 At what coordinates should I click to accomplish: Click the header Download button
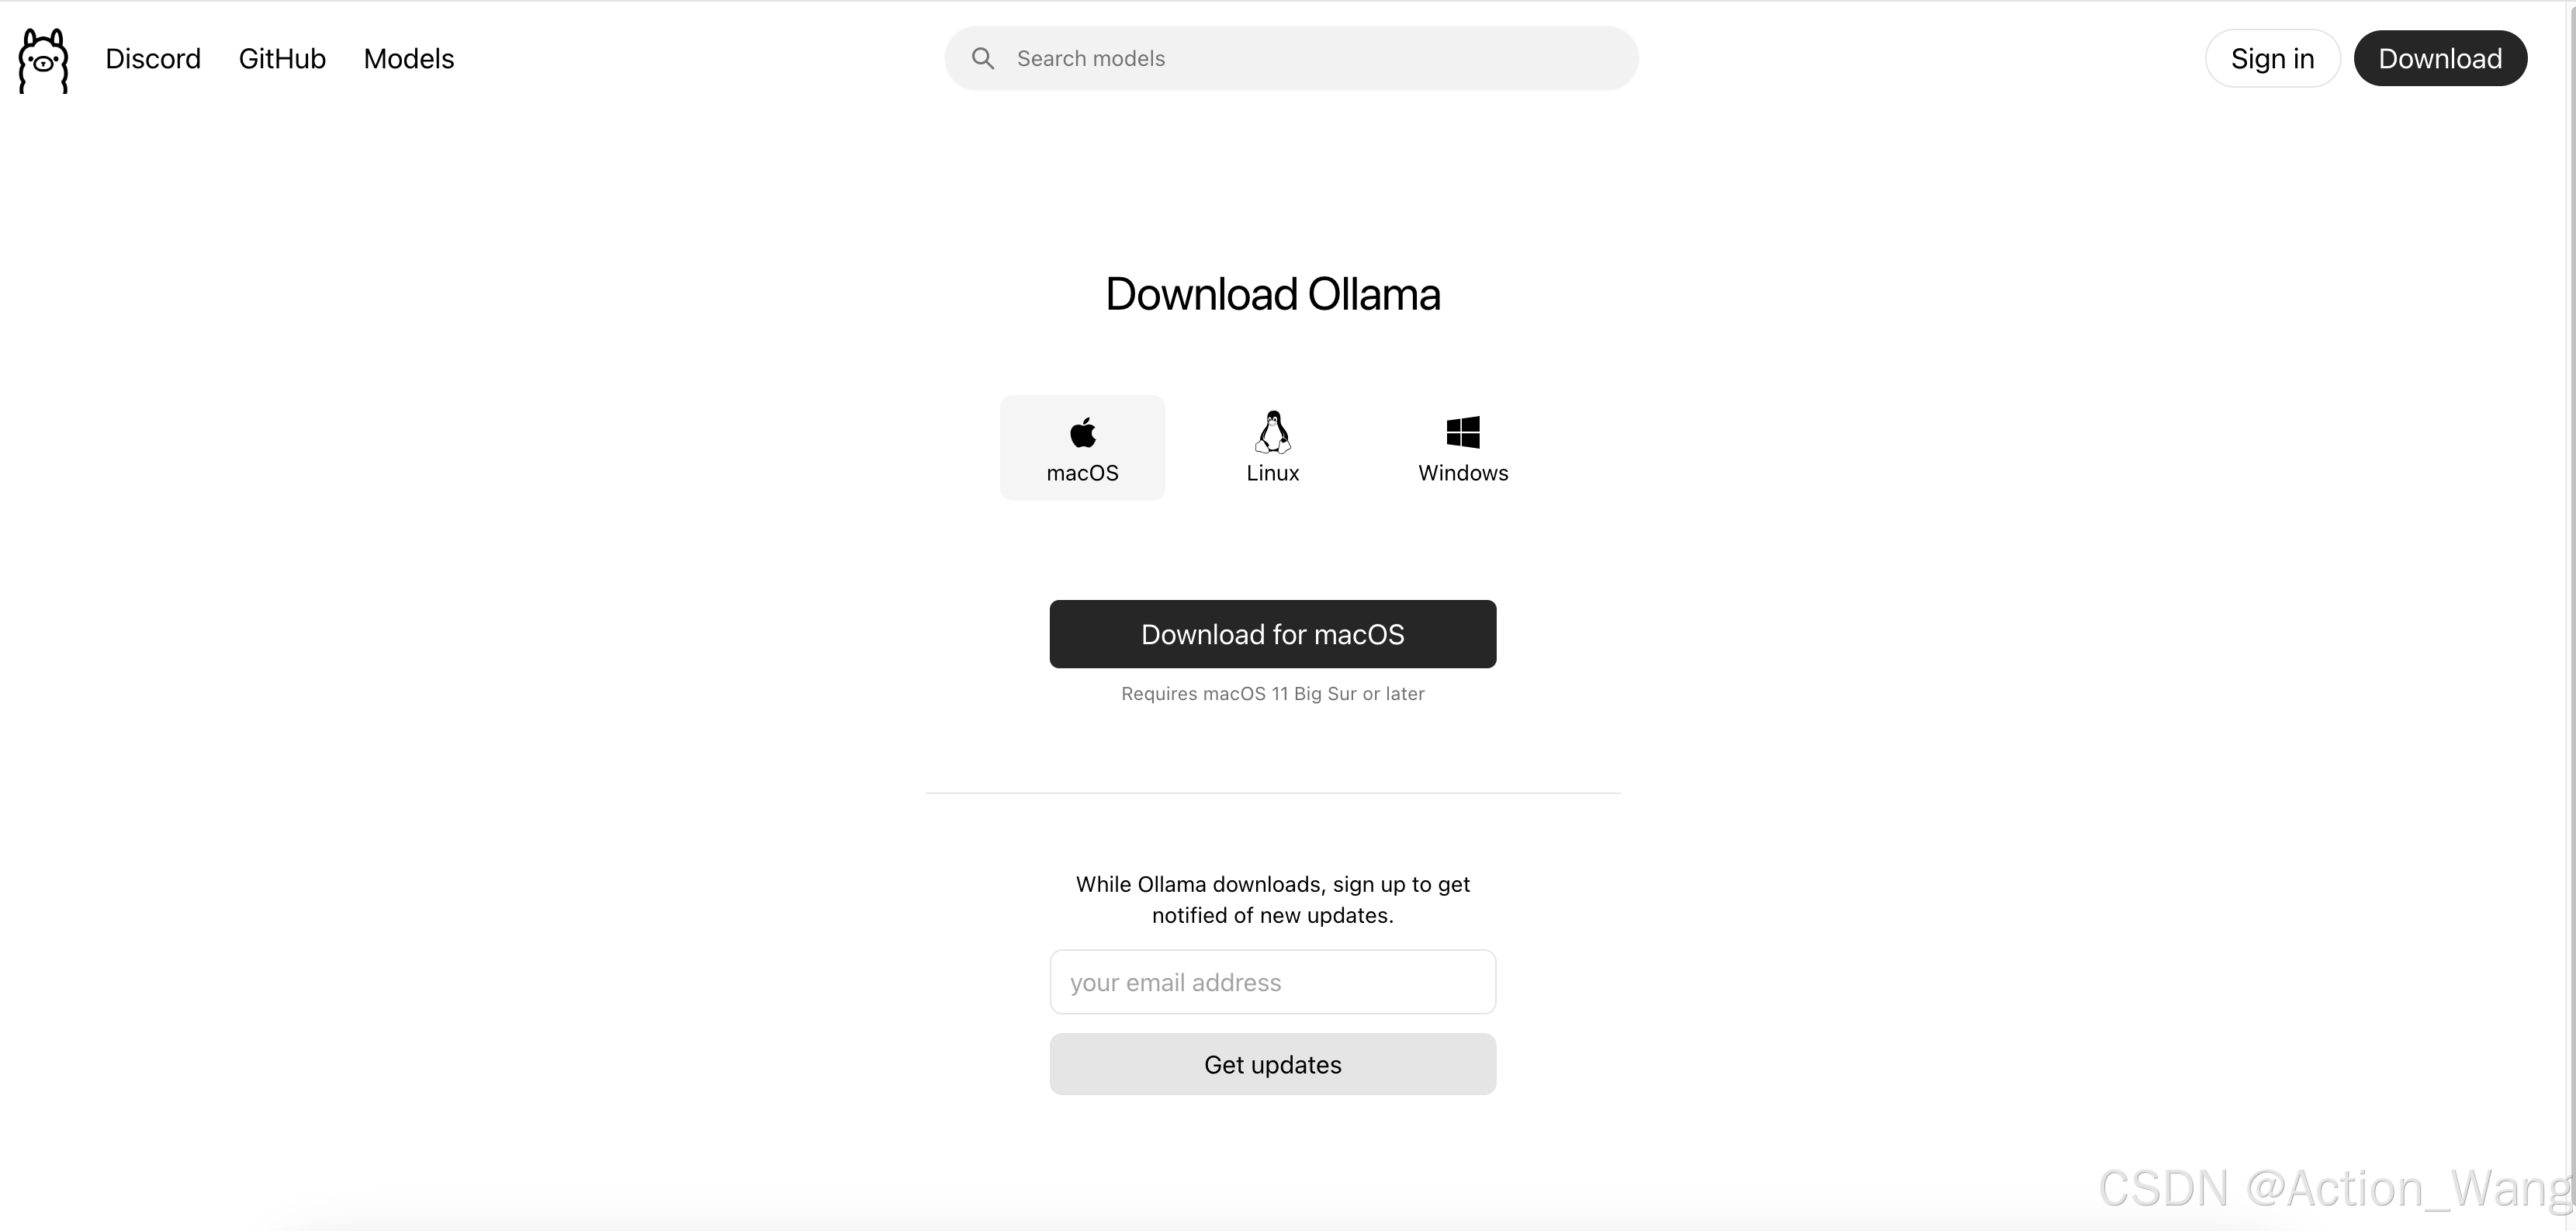click(x=2440, y=58)
